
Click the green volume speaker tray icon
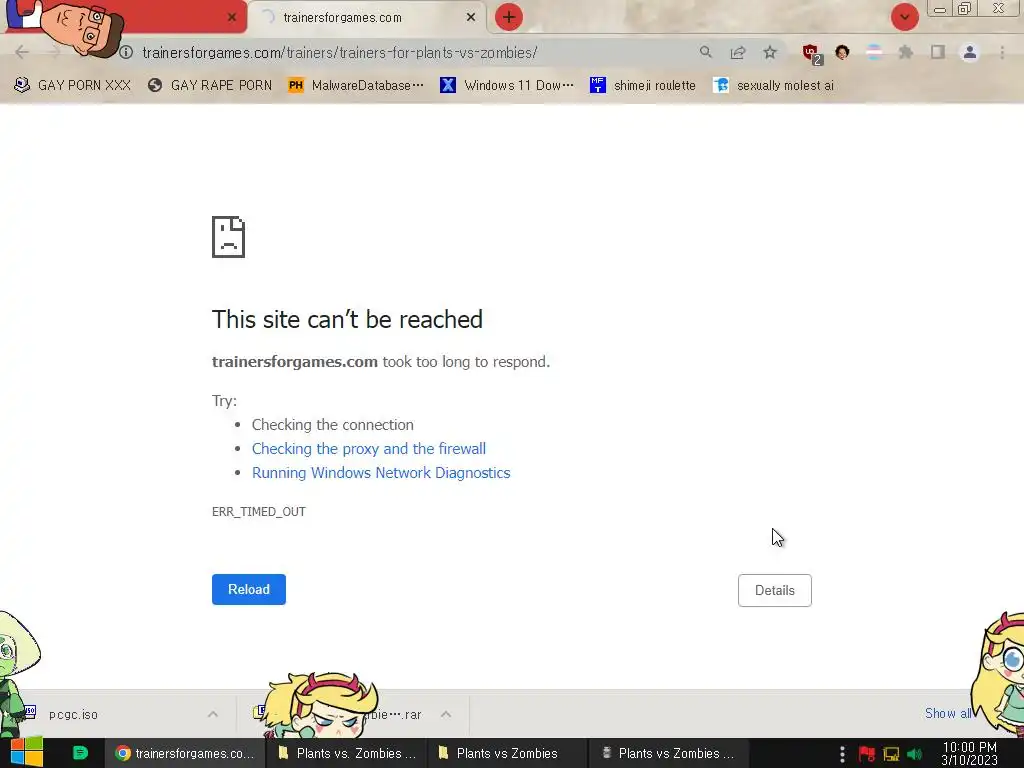tap(914, 754)
